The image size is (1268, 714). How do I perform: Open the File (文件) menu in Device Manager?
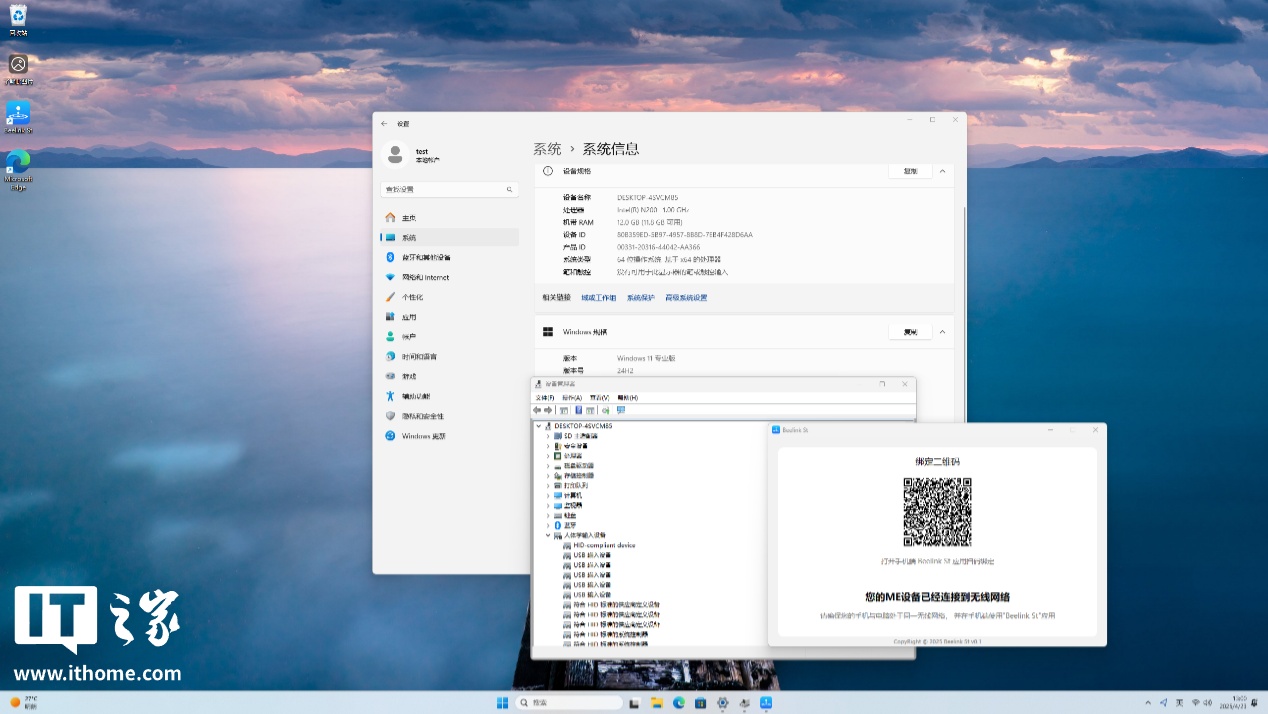point(545,397)
